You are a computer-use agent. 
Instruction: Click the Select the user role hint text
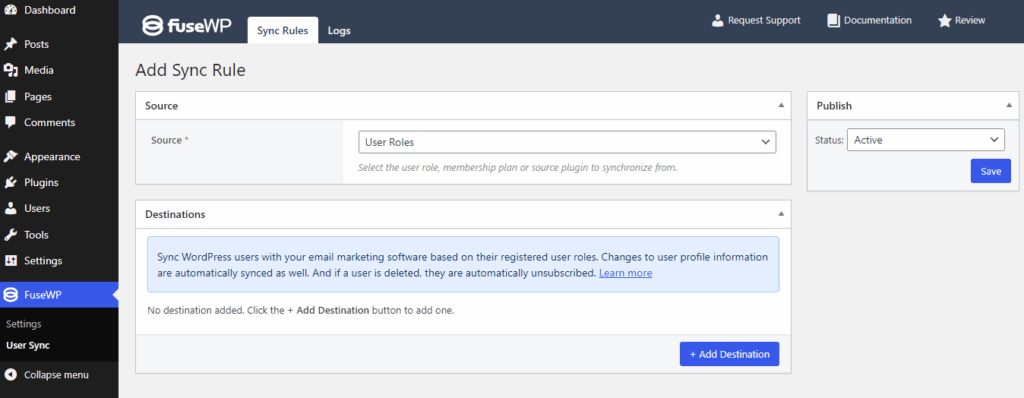(518, 167)
